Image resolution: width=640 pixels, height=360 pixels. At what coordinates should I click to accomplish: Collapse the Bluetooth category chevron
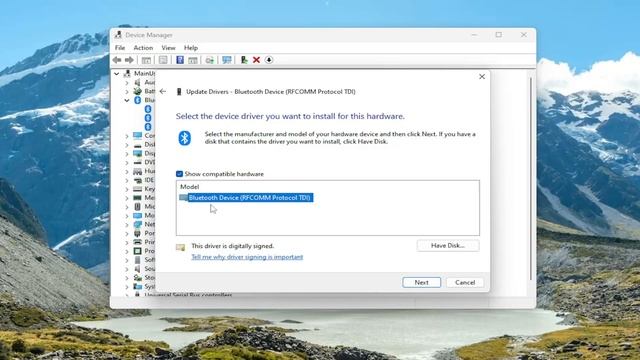pos(127,100)
